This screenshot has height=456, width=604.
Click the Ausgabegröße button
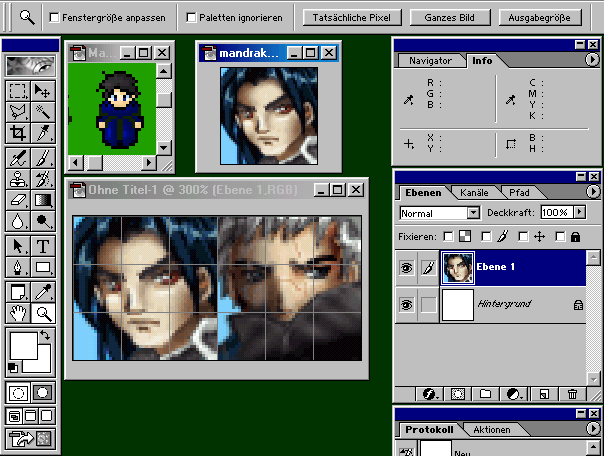[539, 18]
